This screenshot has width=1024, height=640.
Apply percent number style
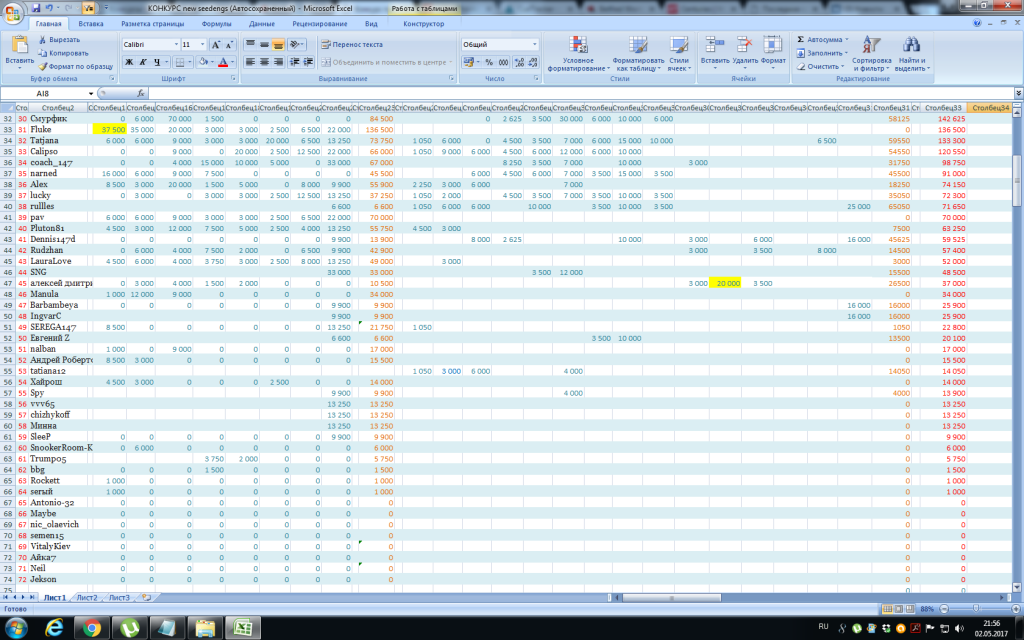point(488,62)
